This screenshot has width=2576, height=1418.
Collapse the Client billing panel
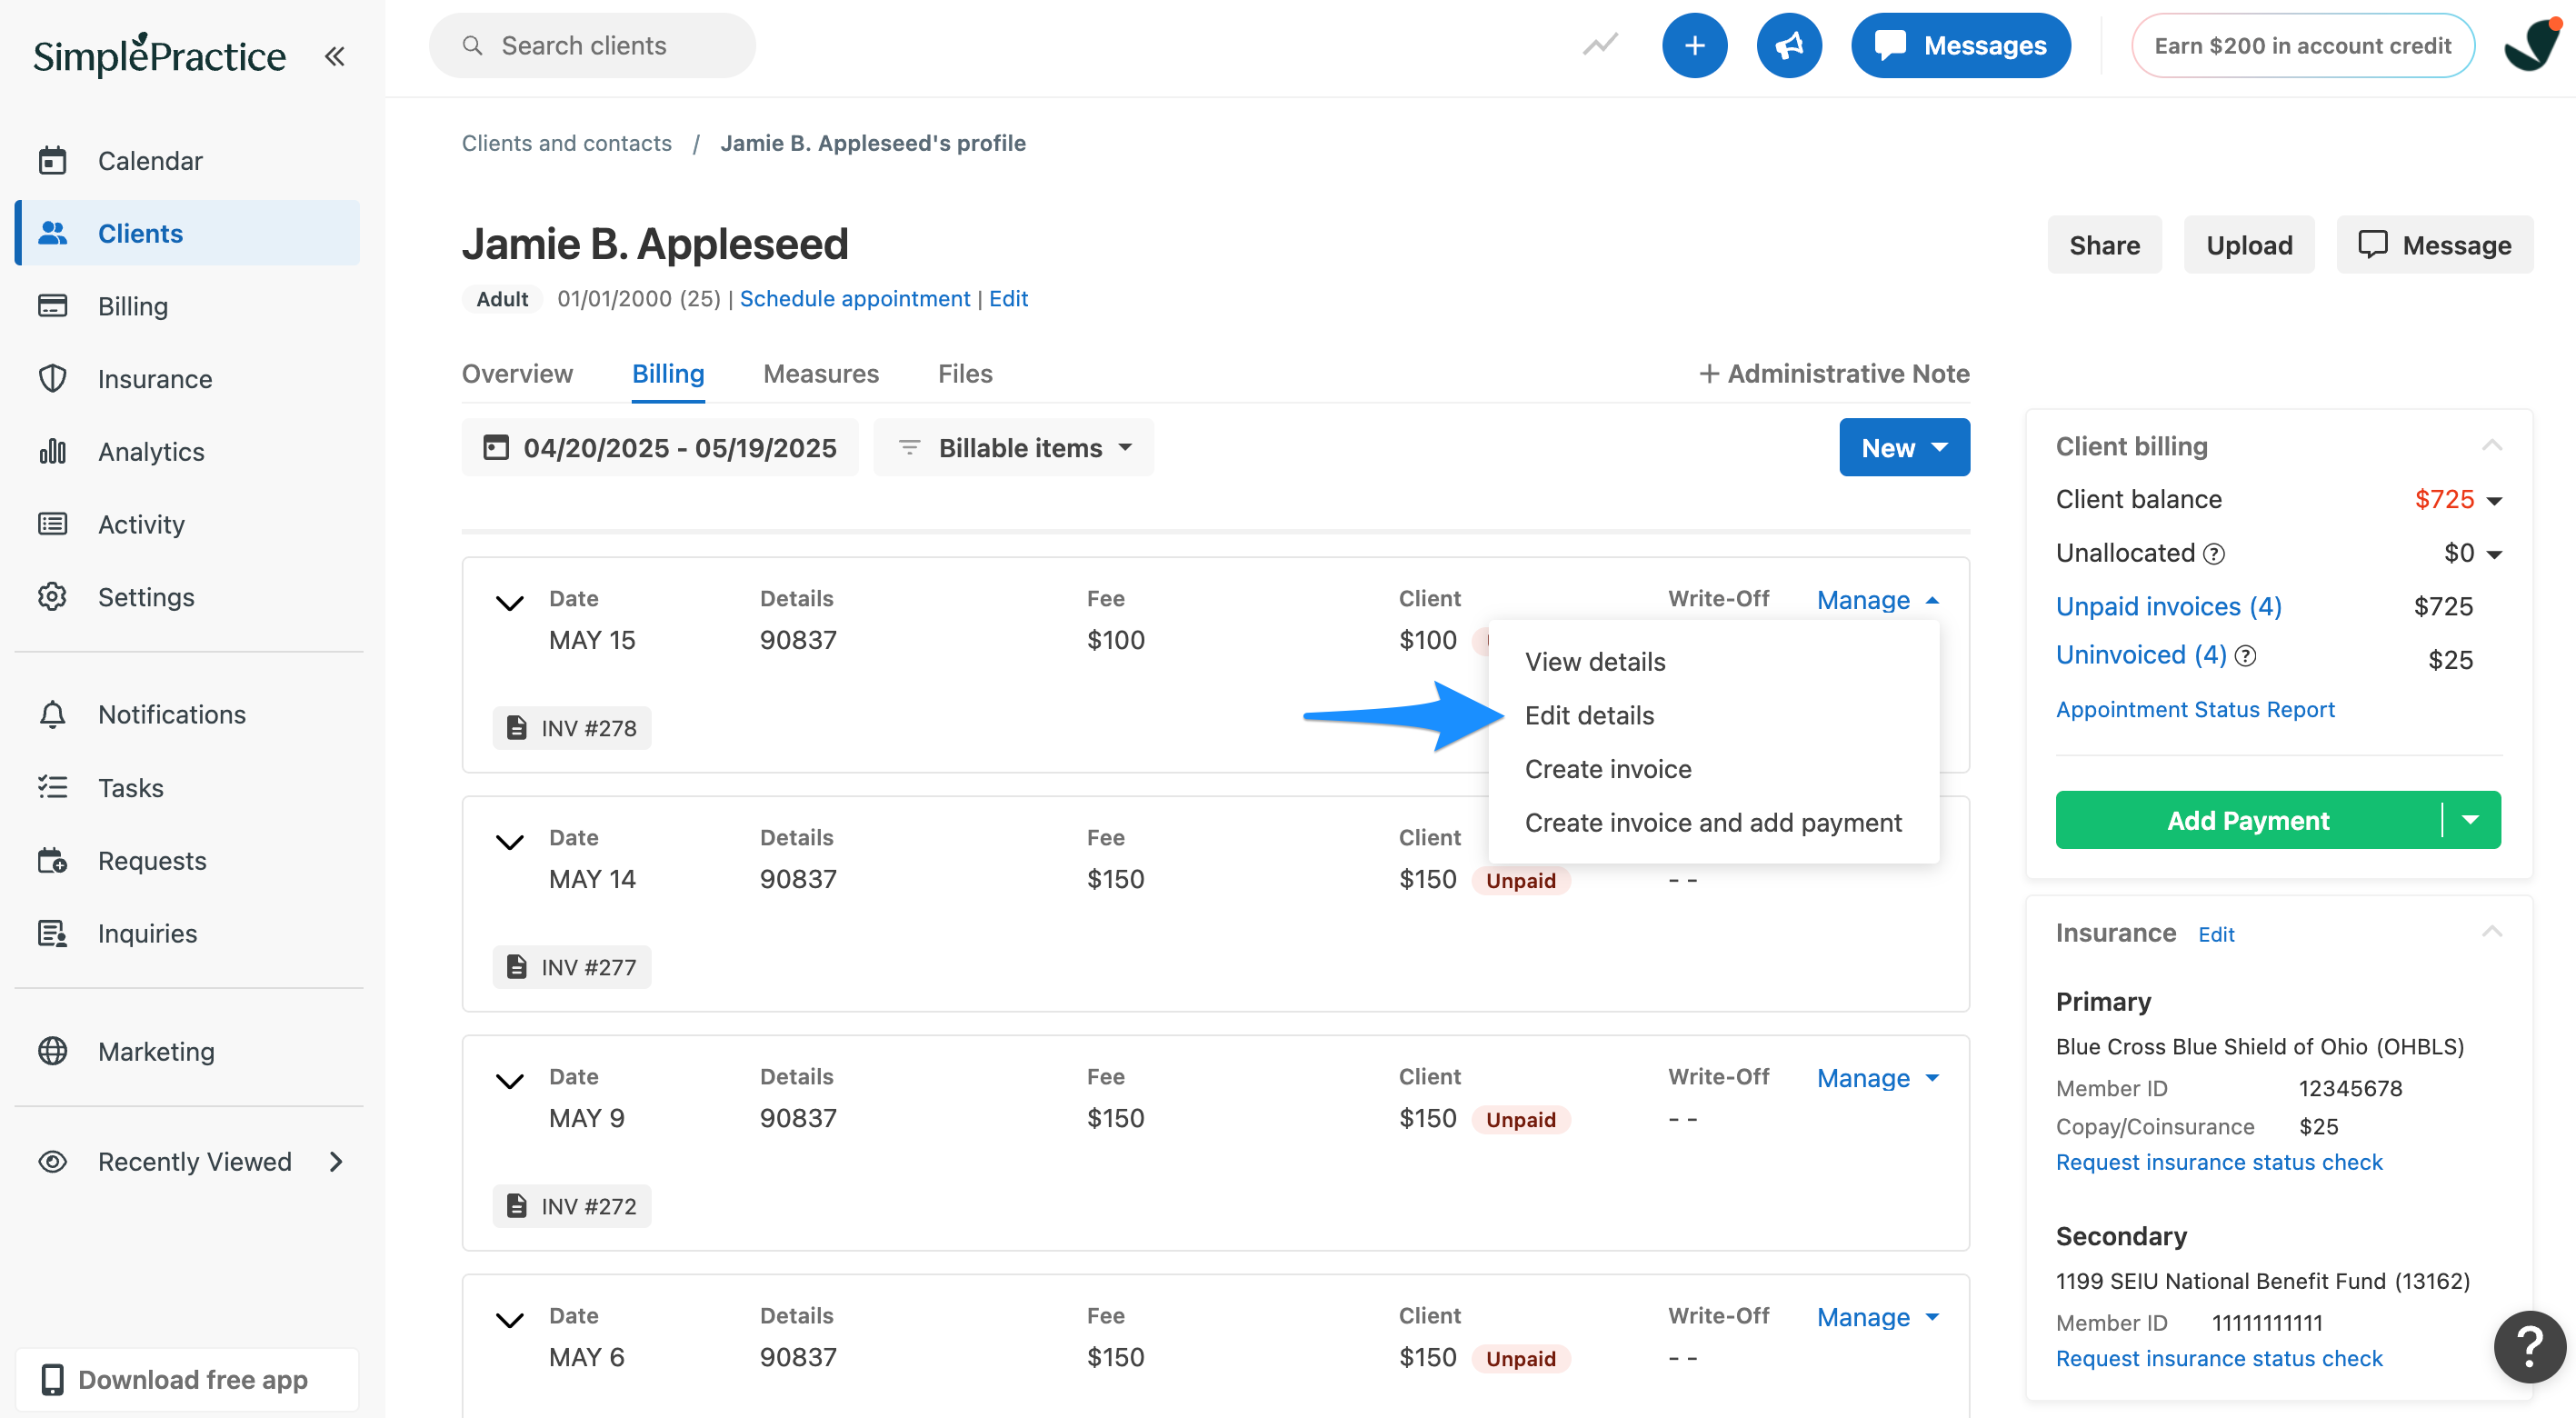point(2491,445)
